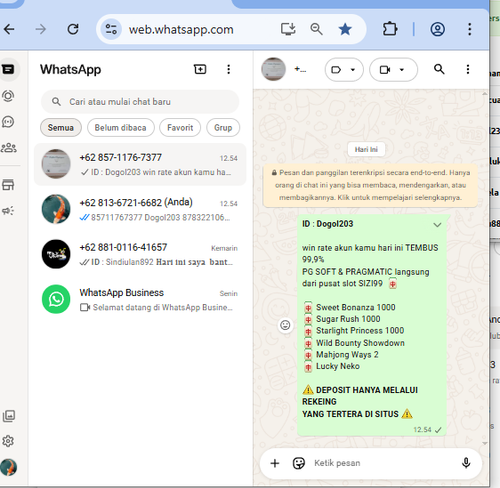500x488 pixels.
Task: Click the 'Hari ini' date label
Action: pos(366,149)
